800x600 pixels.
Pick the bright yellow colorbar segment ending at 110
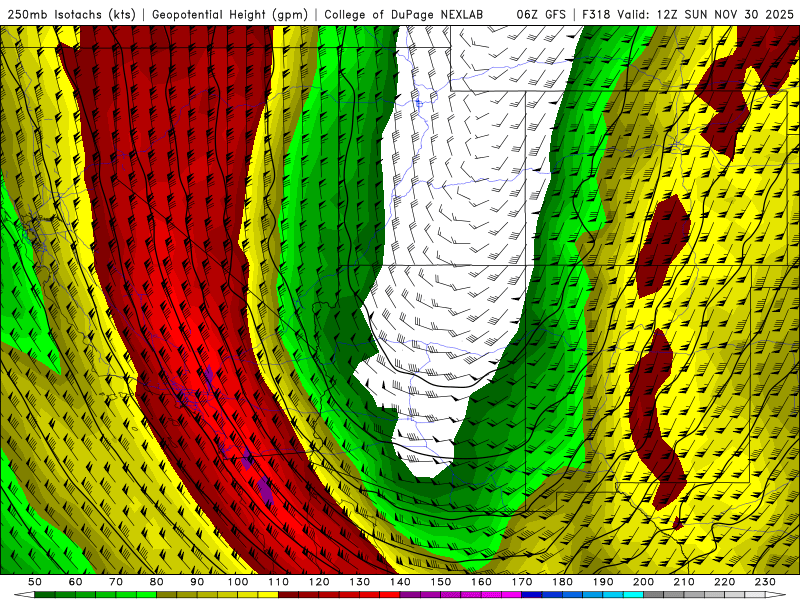point(268,594)
